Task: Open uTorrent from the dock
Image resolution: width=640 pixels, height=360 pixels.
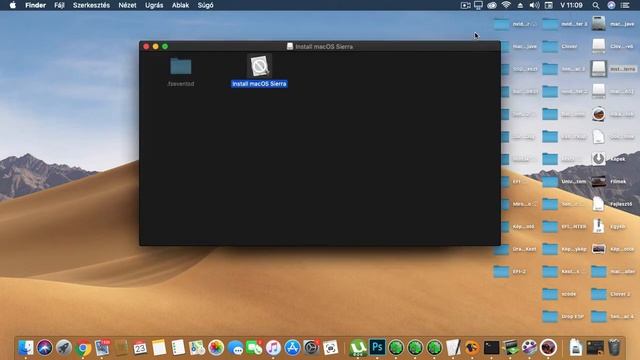Action: [358, 348]
